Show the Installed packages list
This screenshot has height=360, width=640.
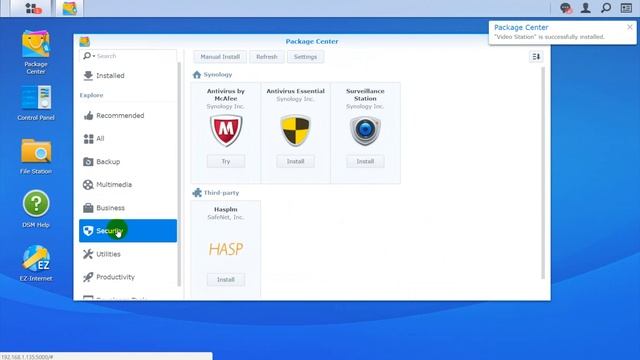click(128, 76)
